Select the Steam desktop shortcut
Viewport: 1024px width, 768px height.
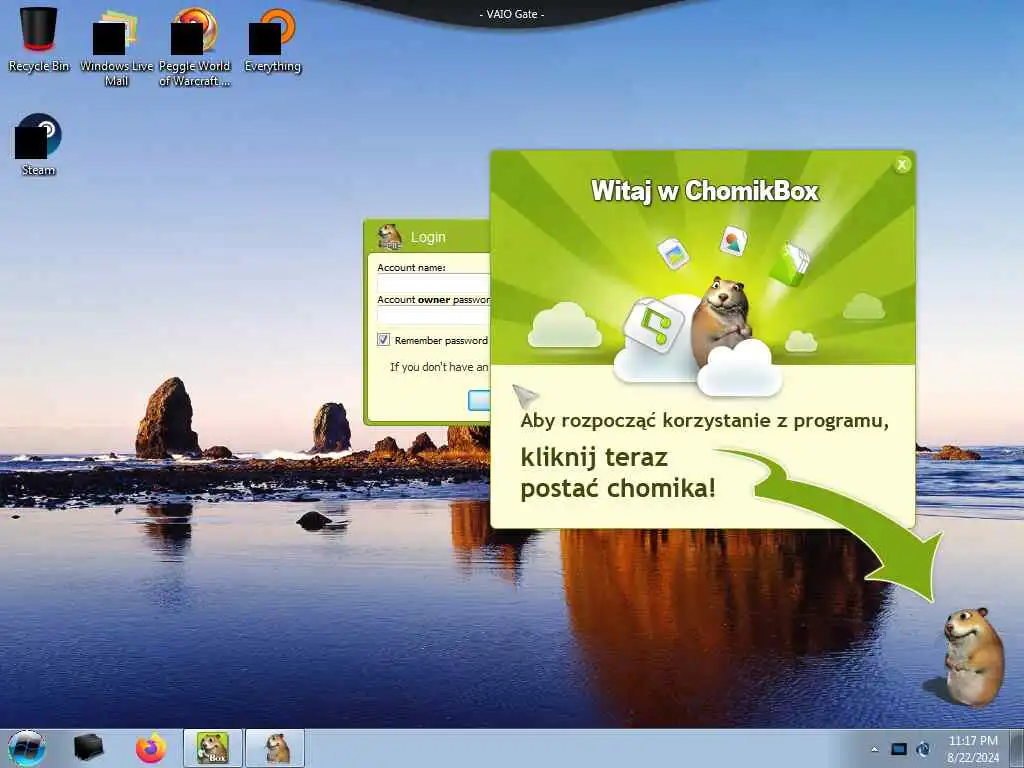(x=39, y=145)
